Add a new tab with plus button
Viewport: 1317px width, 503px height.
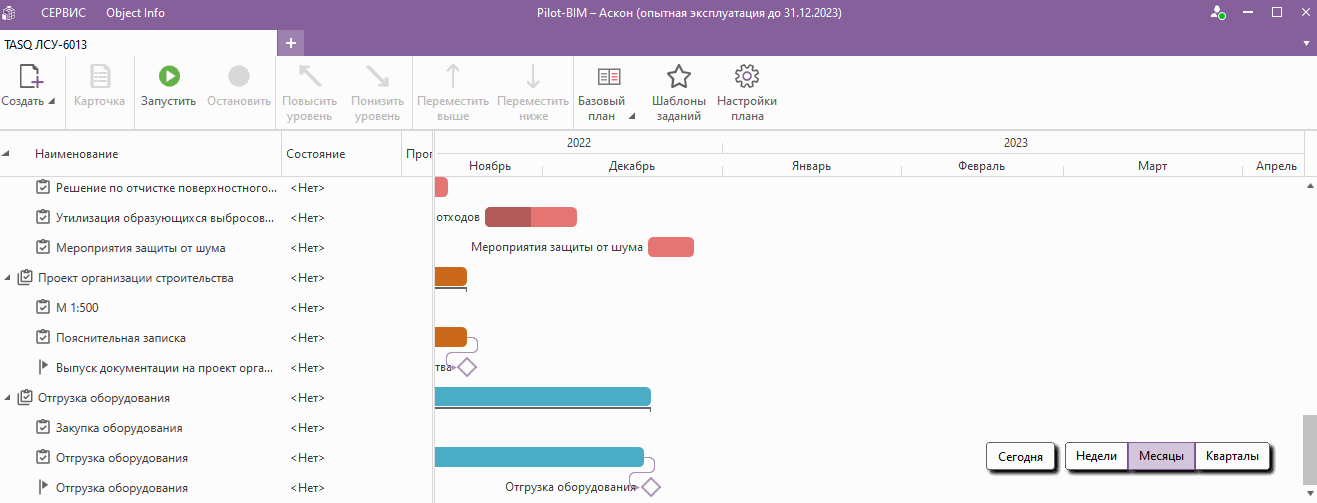click(x=291, y=43)
